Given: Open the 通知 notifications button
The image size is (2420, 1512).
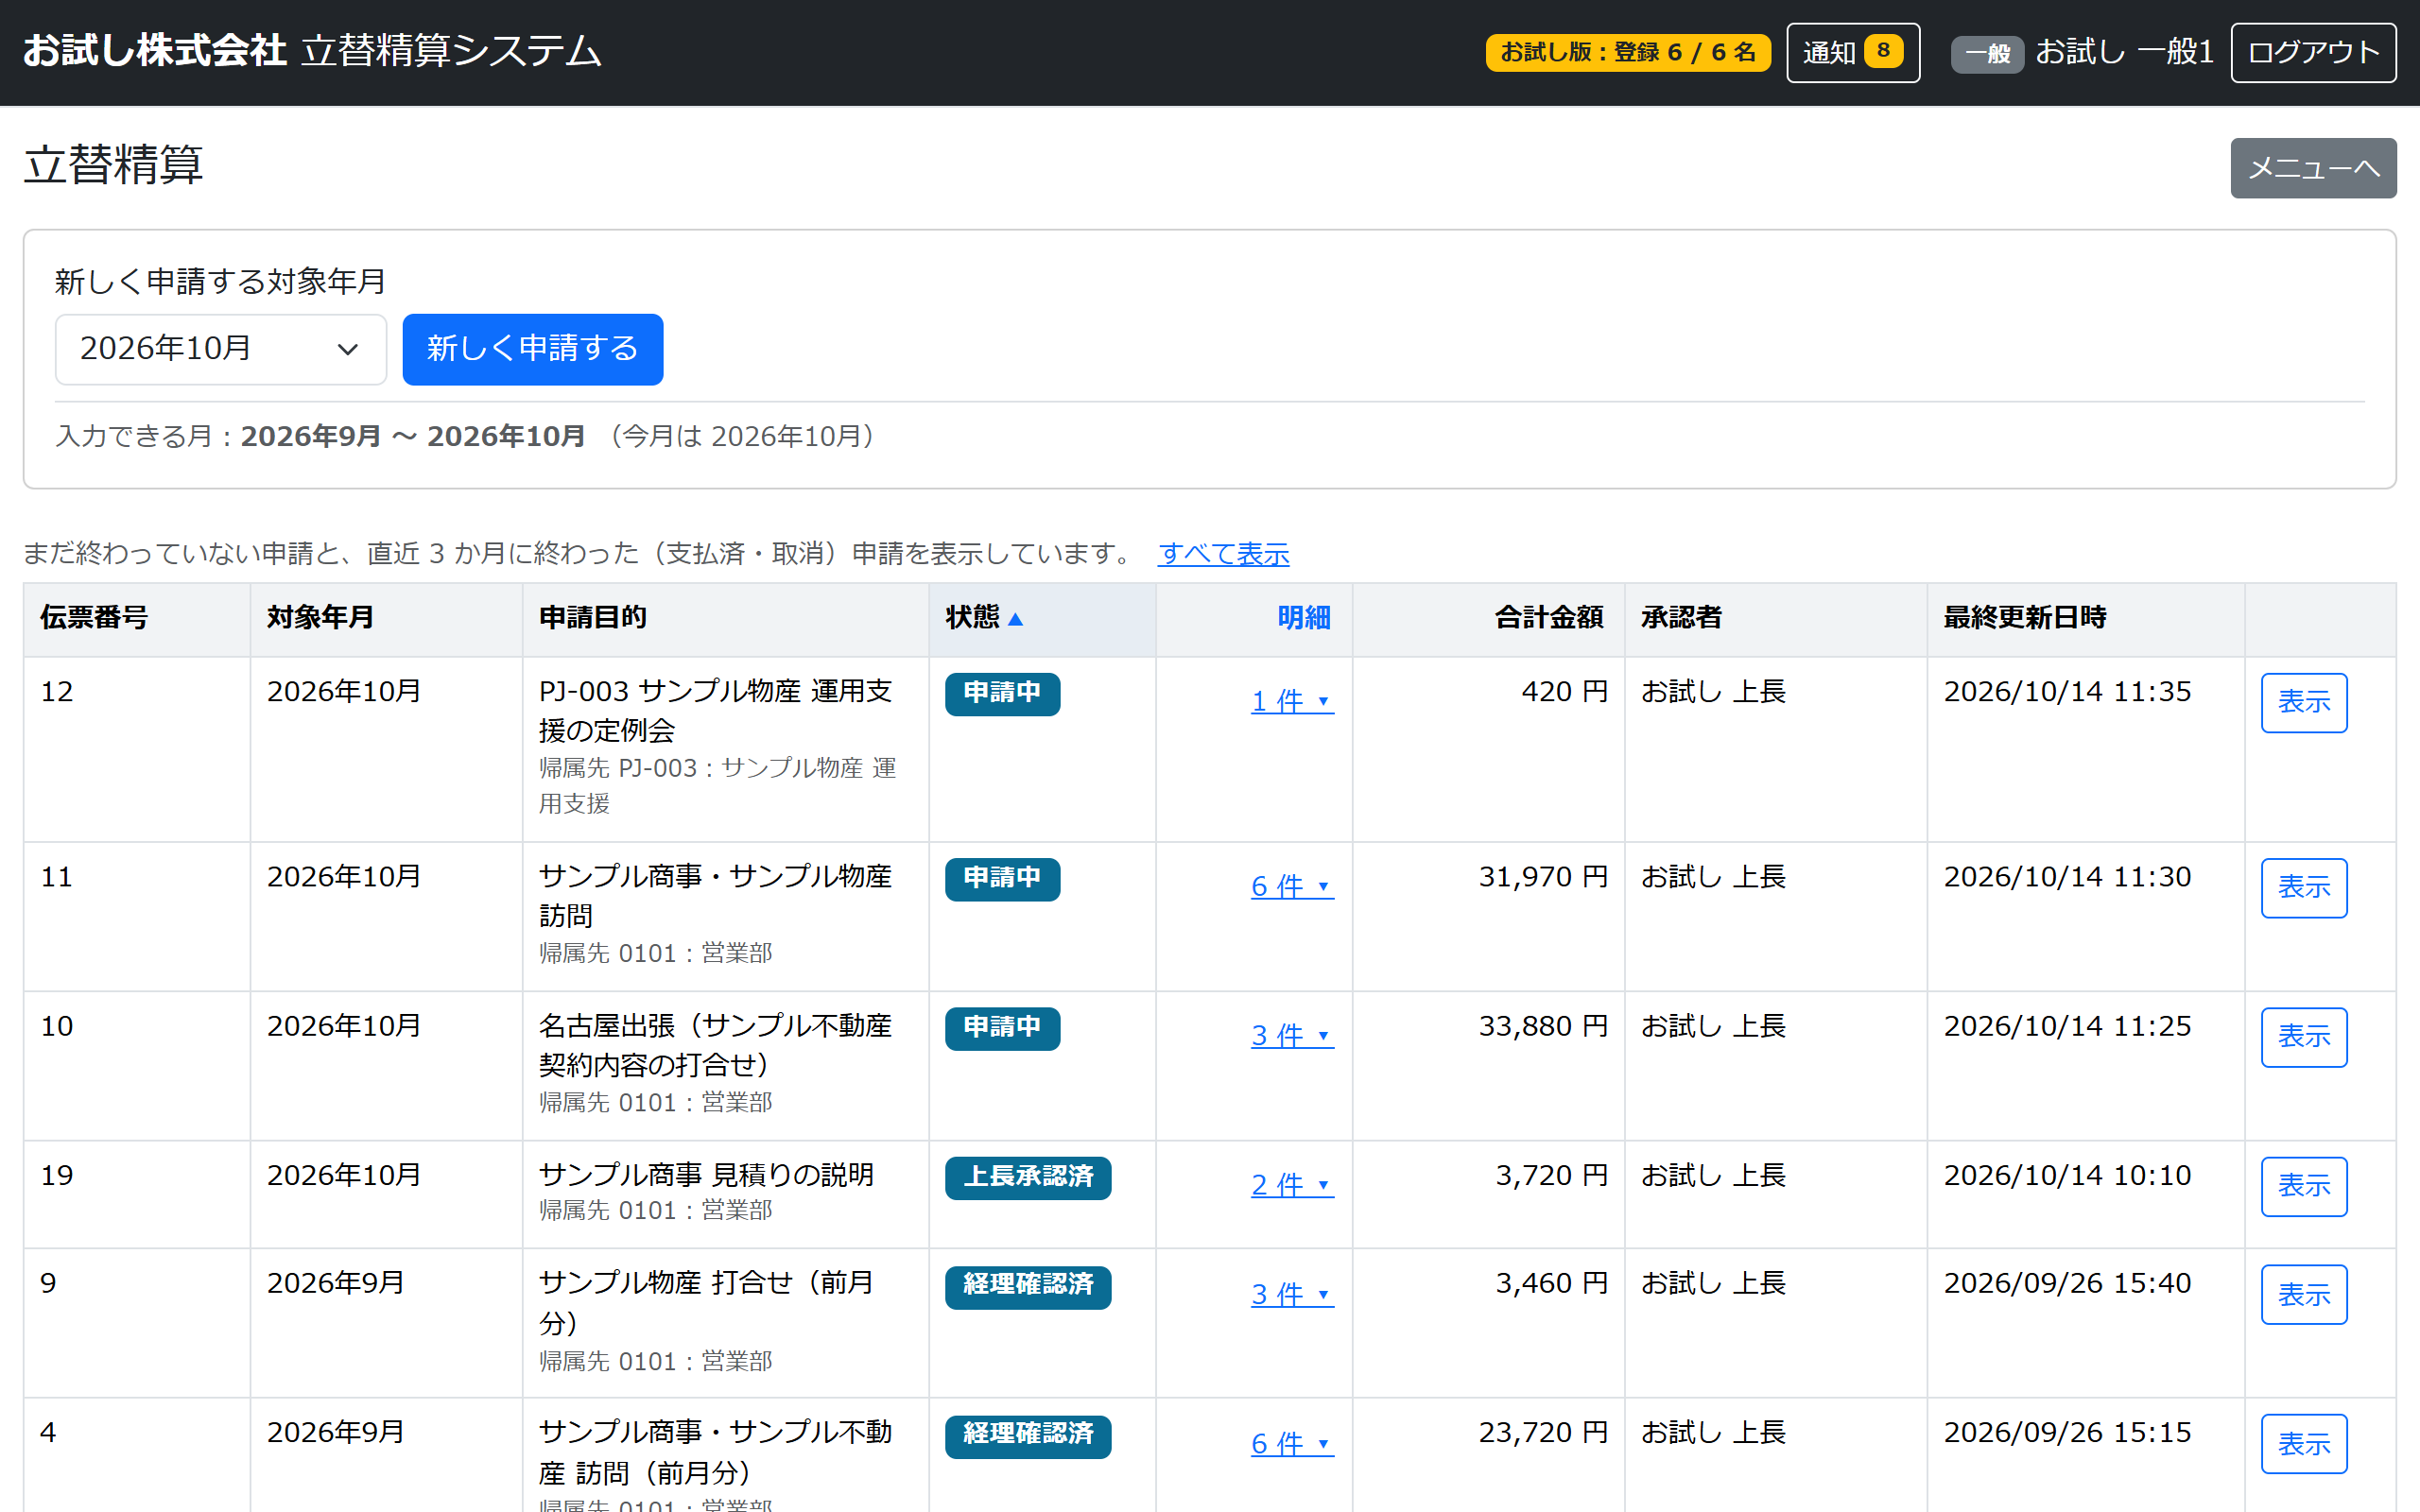Looking at the screenshot, I should tap(1852, 52).
